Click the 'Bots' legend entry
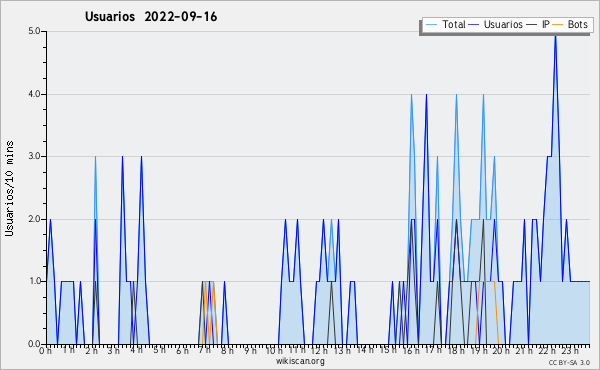600x370 pixels. pos(570,24)
